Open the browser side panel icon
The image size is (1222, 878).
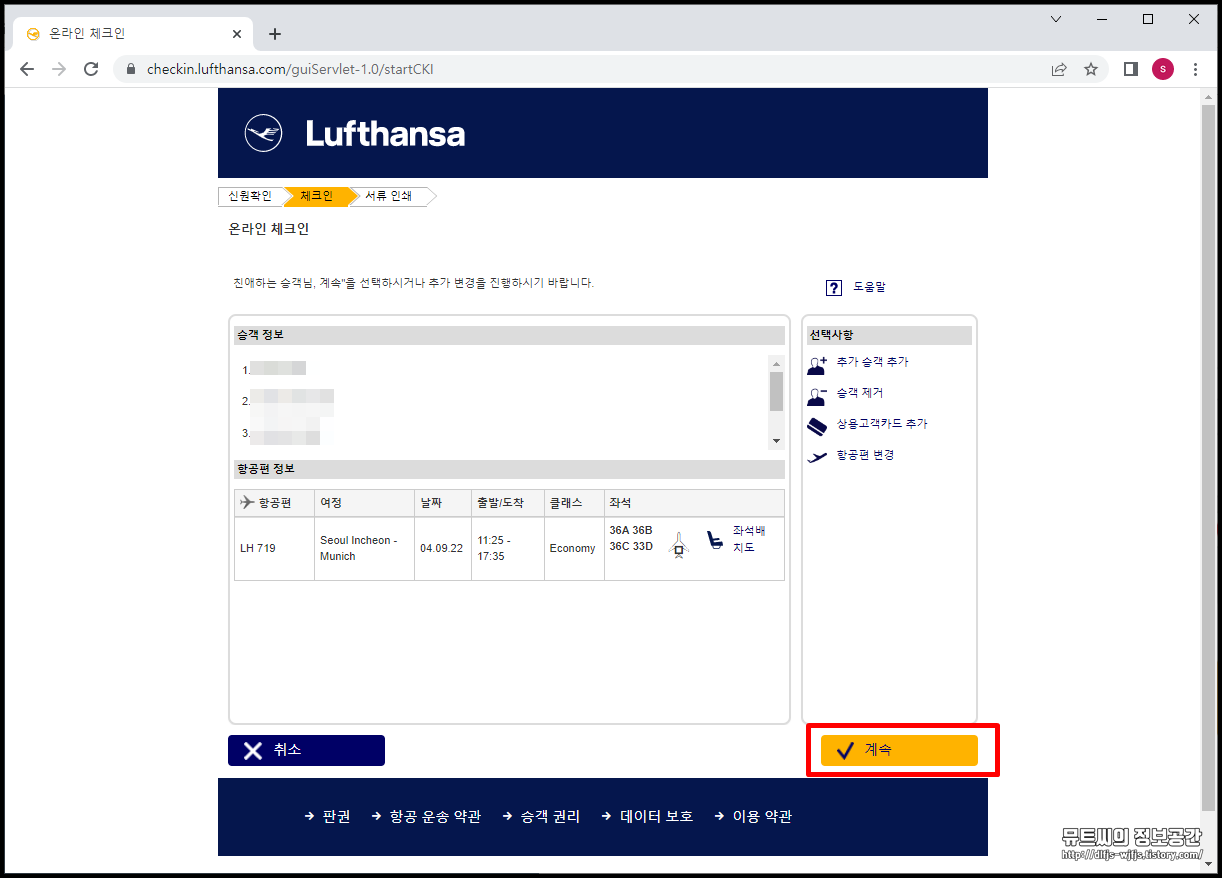tap(1131, 69)
